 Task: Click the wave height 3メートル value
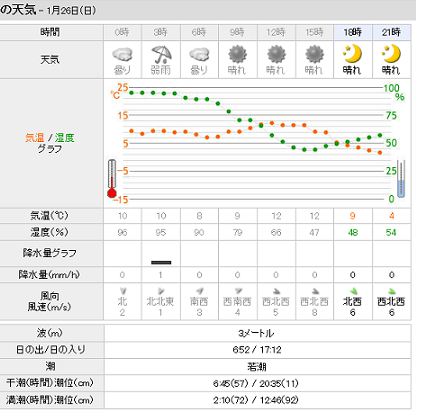coord(256,333)
